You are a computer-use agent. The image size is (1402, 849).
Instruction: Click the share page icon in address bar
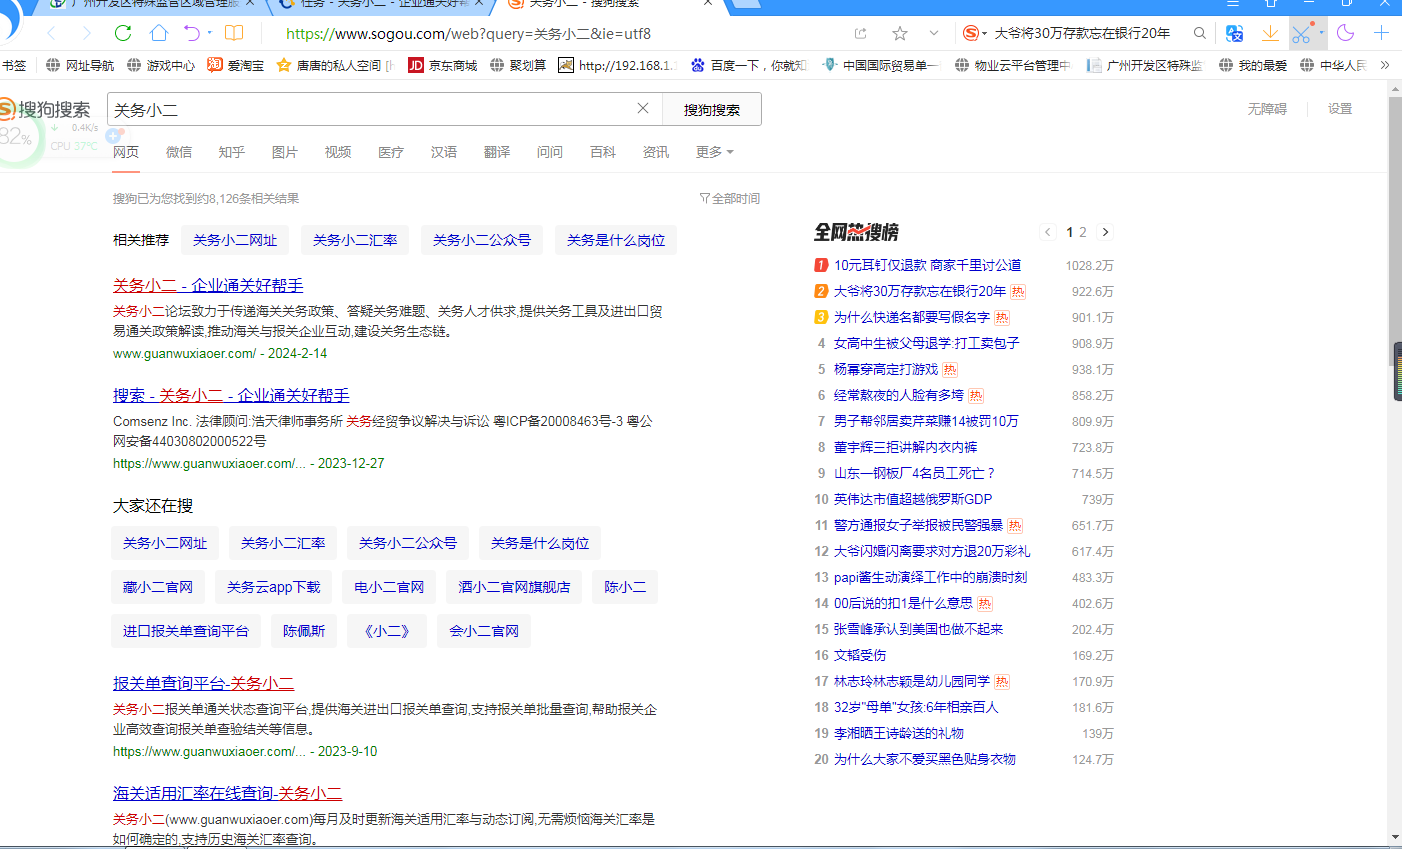point(861,33)
